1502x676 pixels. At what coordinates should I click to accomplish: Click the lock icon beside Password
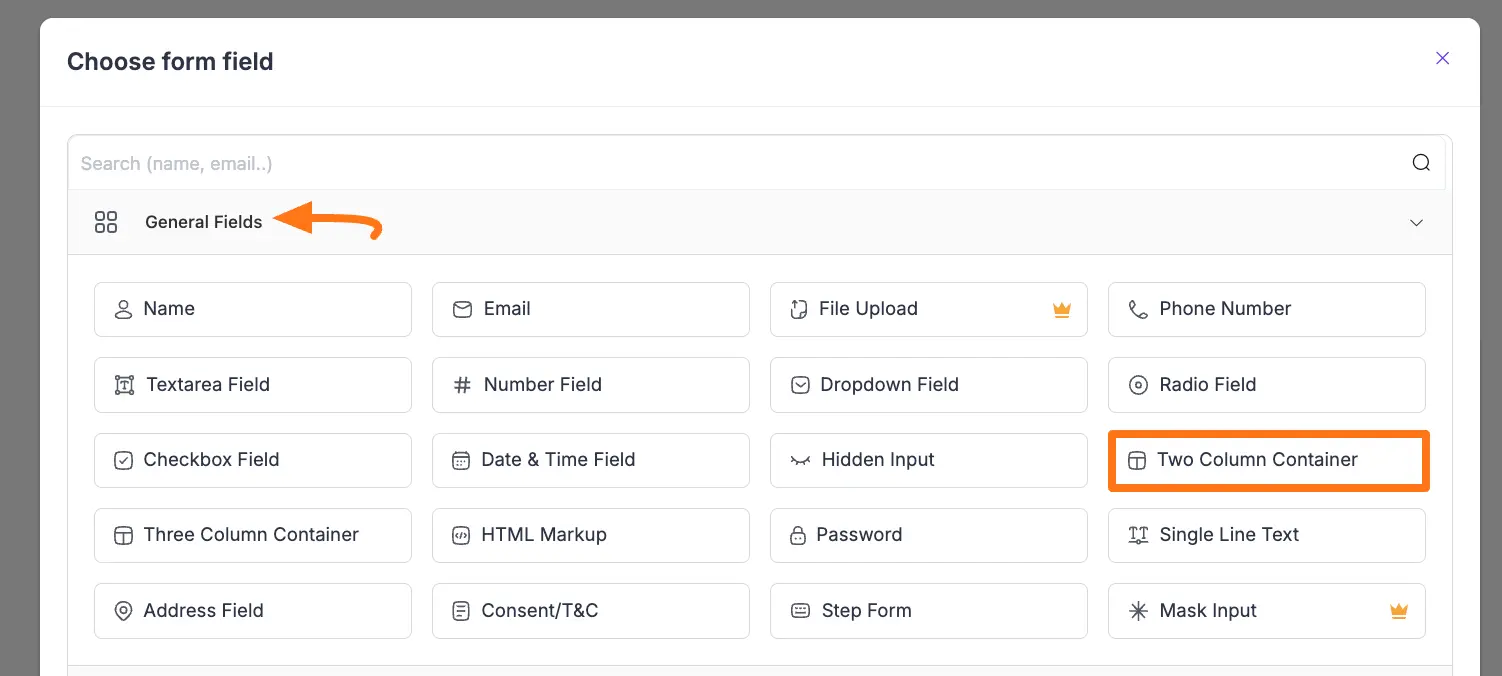(x=798, y=535)
